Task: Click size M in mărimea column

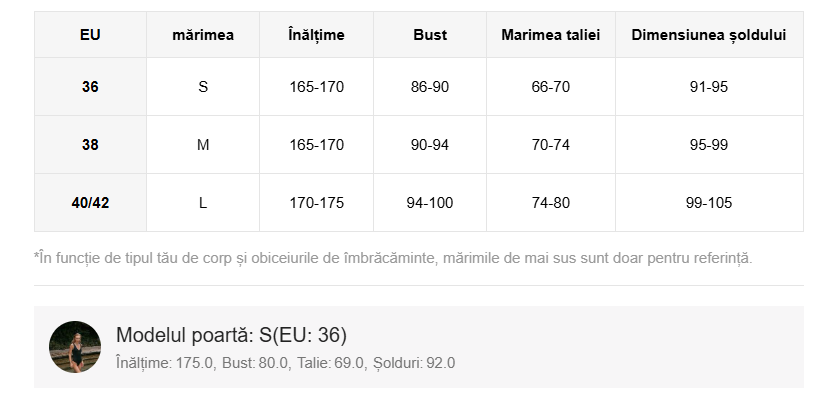Action: (203, 145)
